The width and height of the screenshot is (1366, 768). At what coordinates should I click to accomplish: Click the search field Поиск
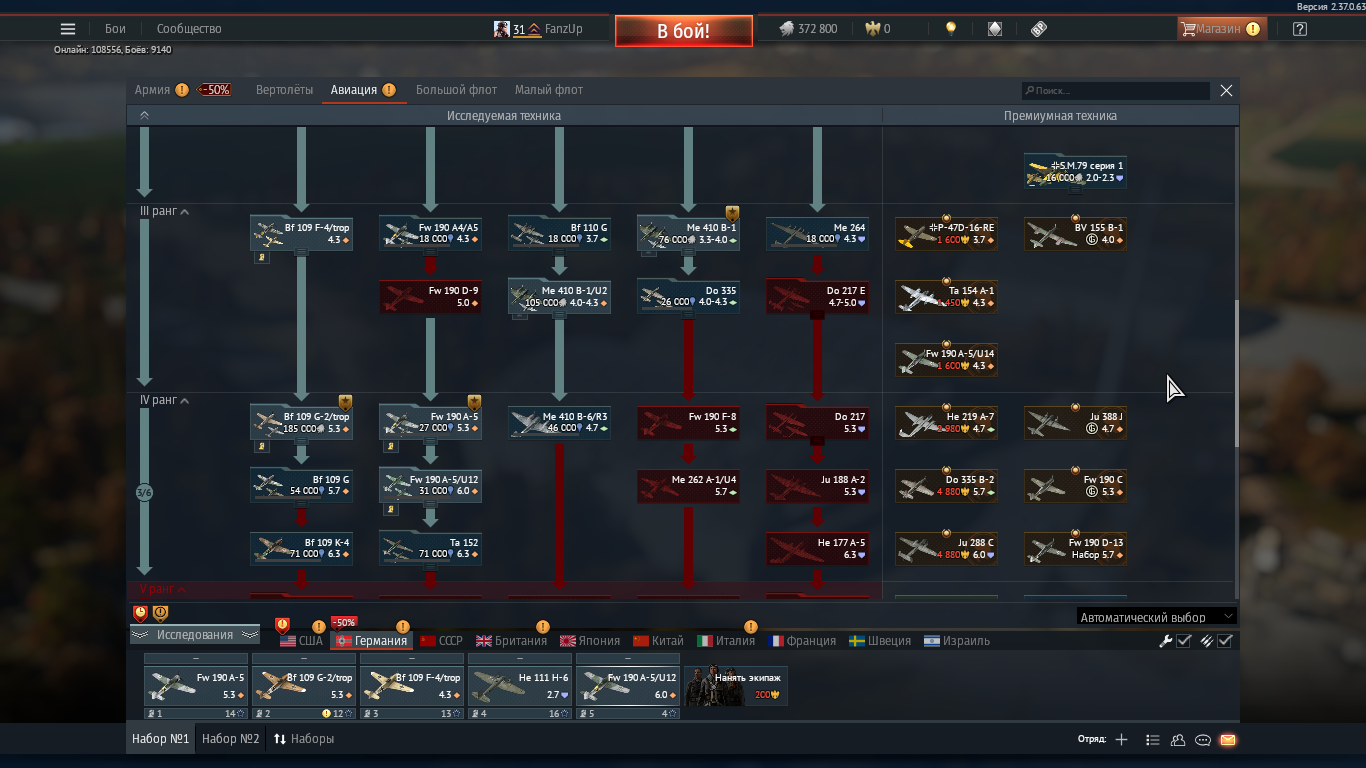click(x=1116, y=91)
